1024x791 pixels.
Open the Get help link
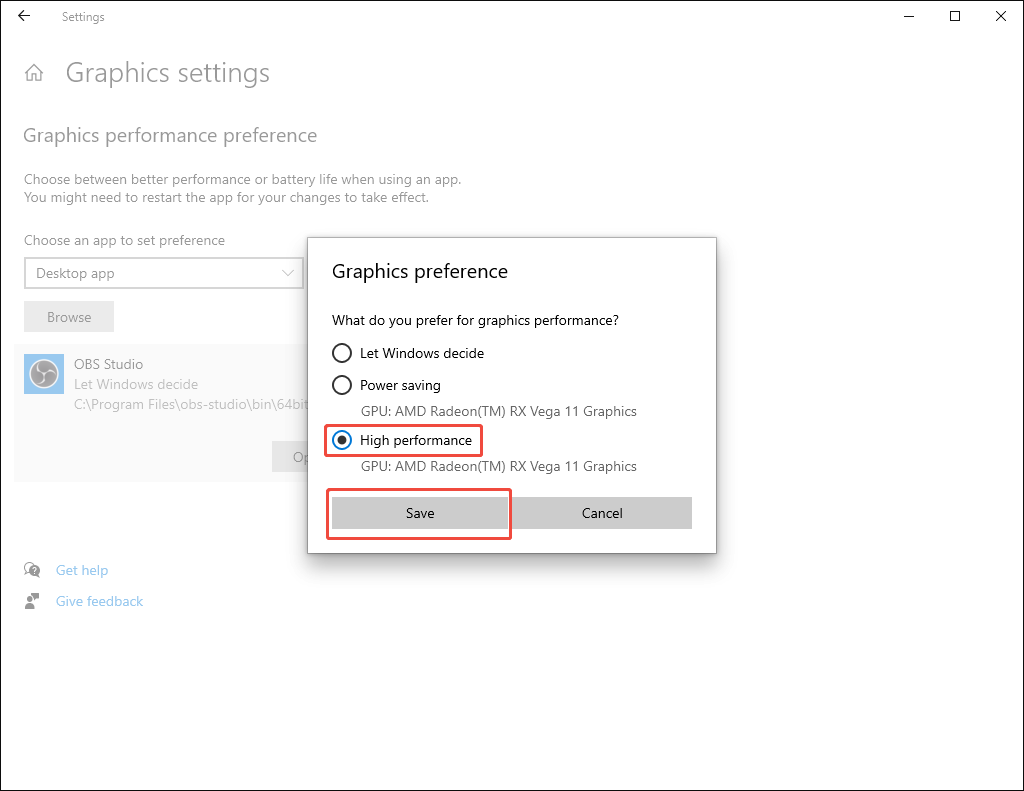pyautogui.click(x=82, y=569)
